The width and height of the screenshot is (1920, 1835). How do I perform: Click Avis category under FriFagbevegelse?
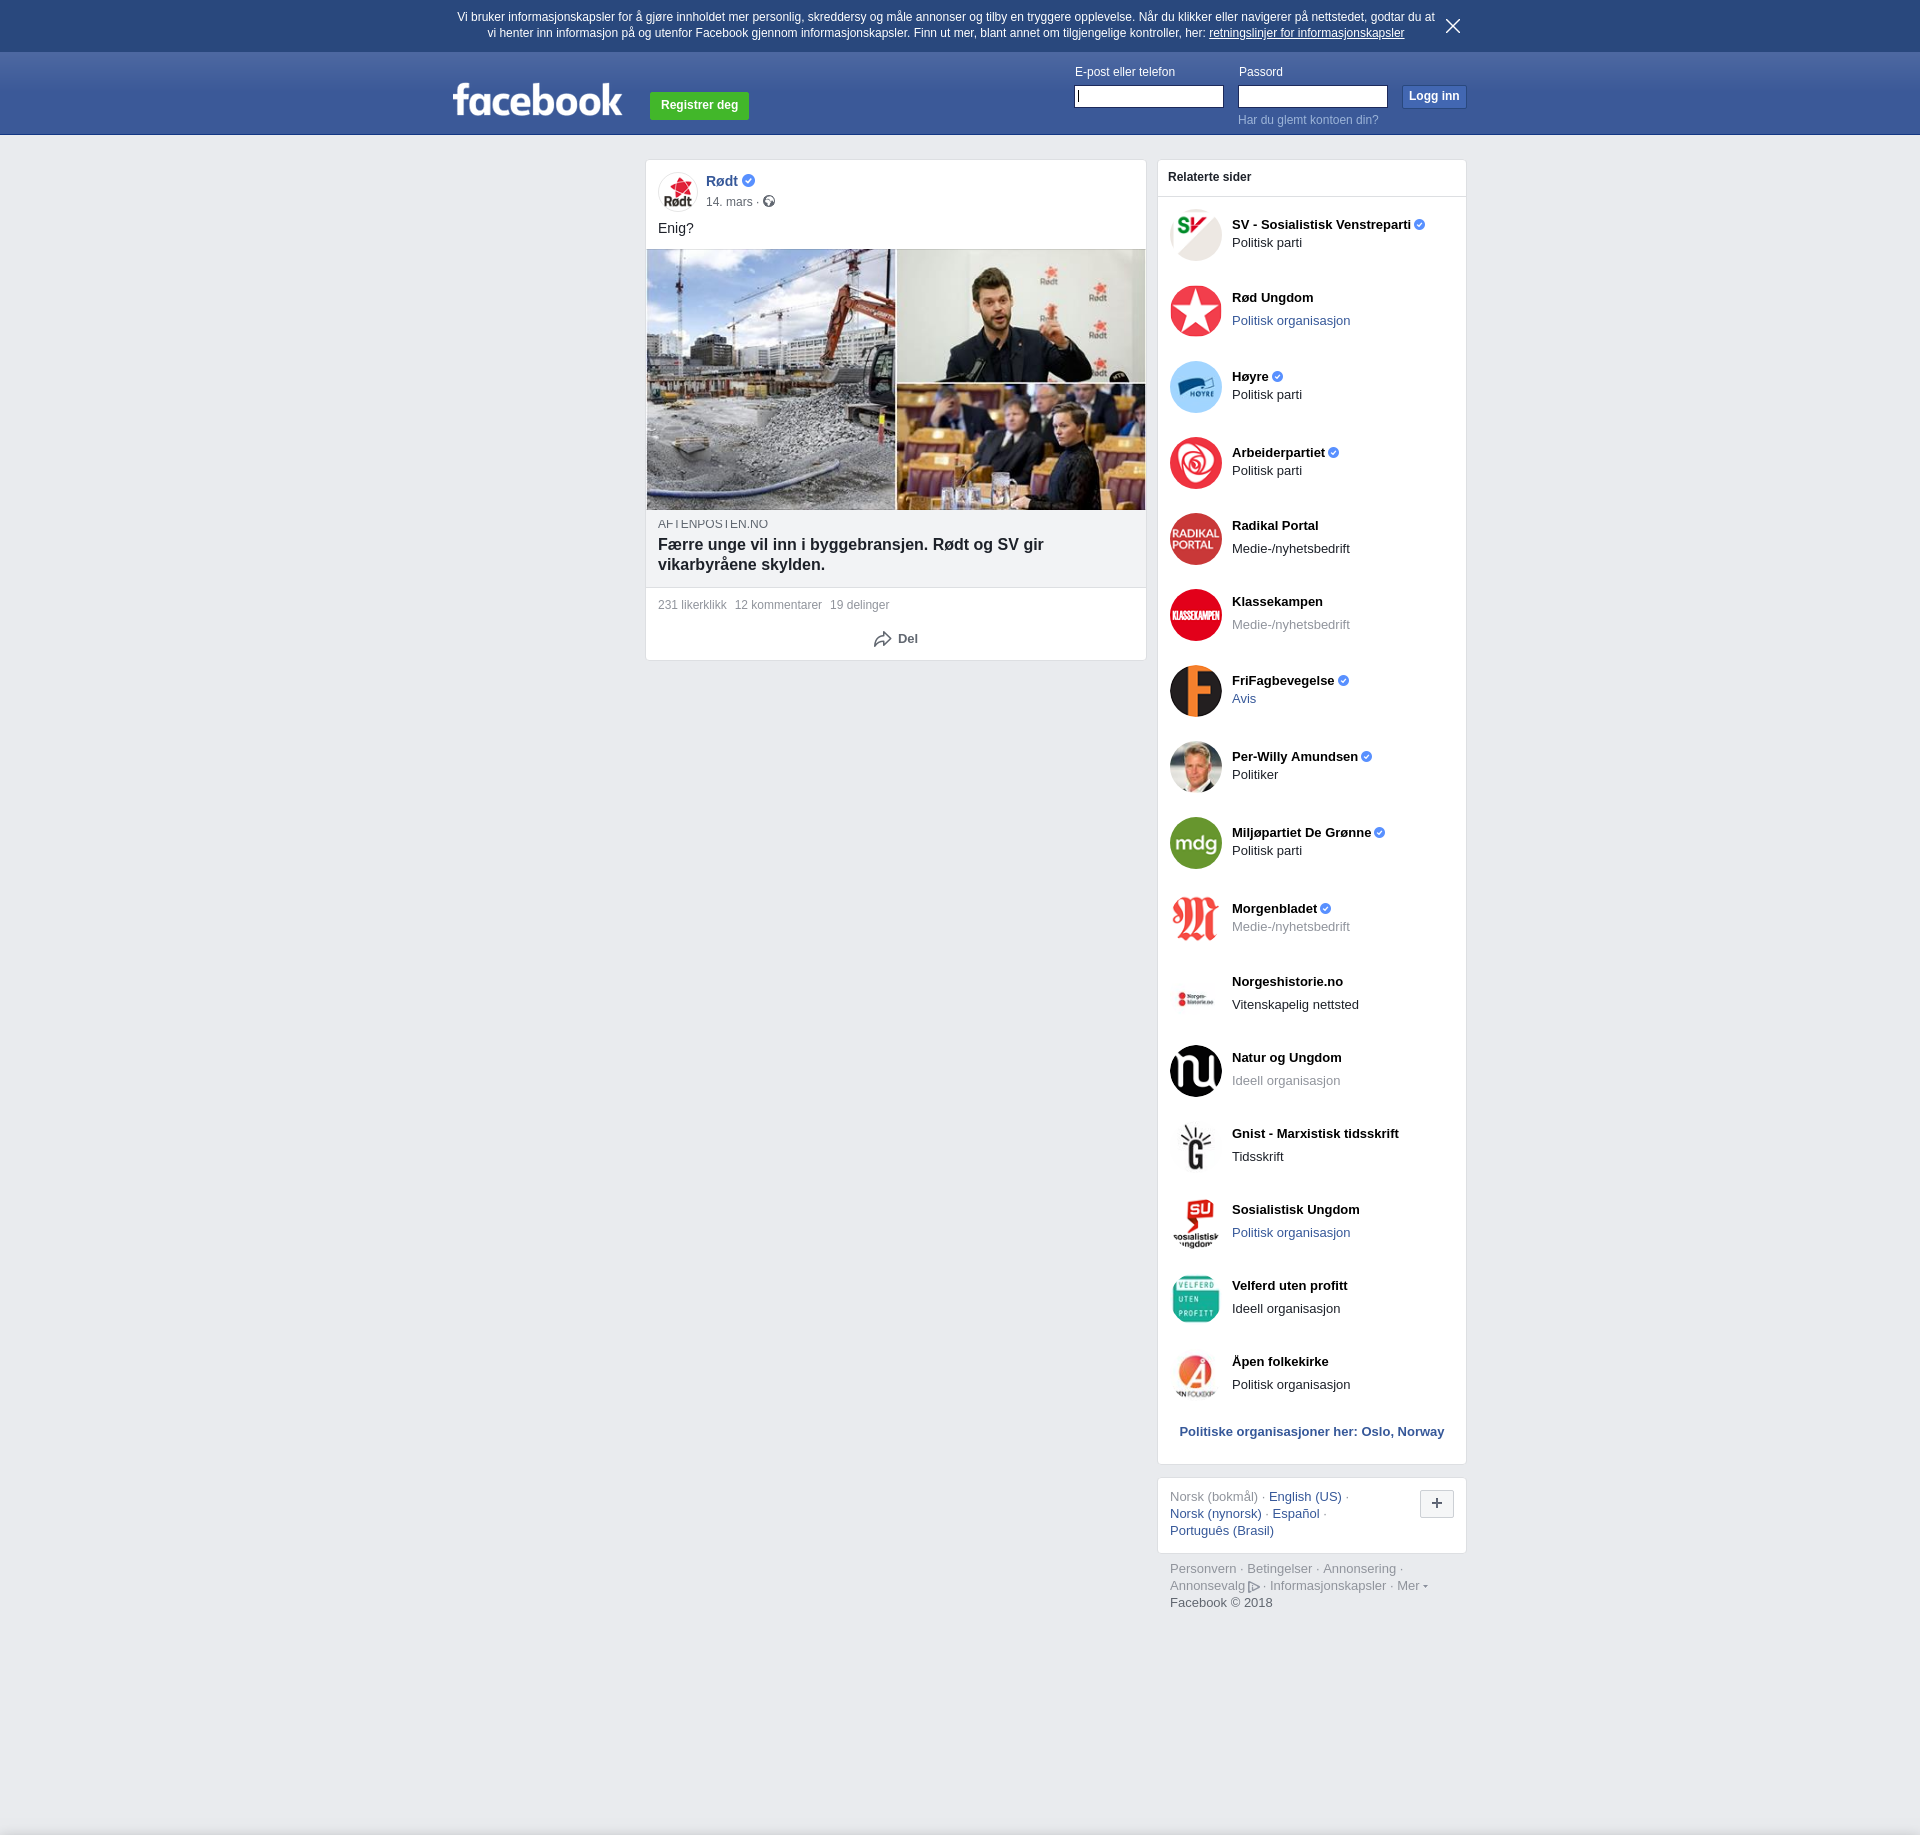click(1244, 699)
